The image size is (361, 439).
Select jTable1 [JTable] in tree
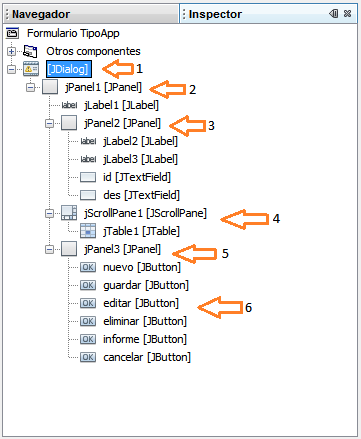(x=141, y=231)
